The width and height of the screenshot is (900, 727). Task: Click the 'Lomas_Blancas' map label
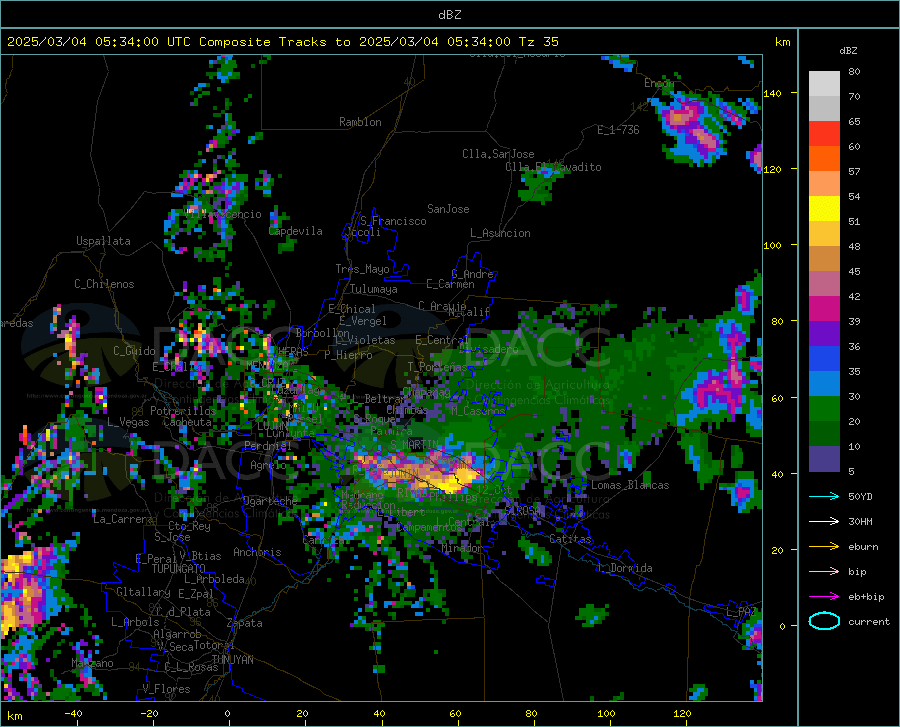[630, 485]
